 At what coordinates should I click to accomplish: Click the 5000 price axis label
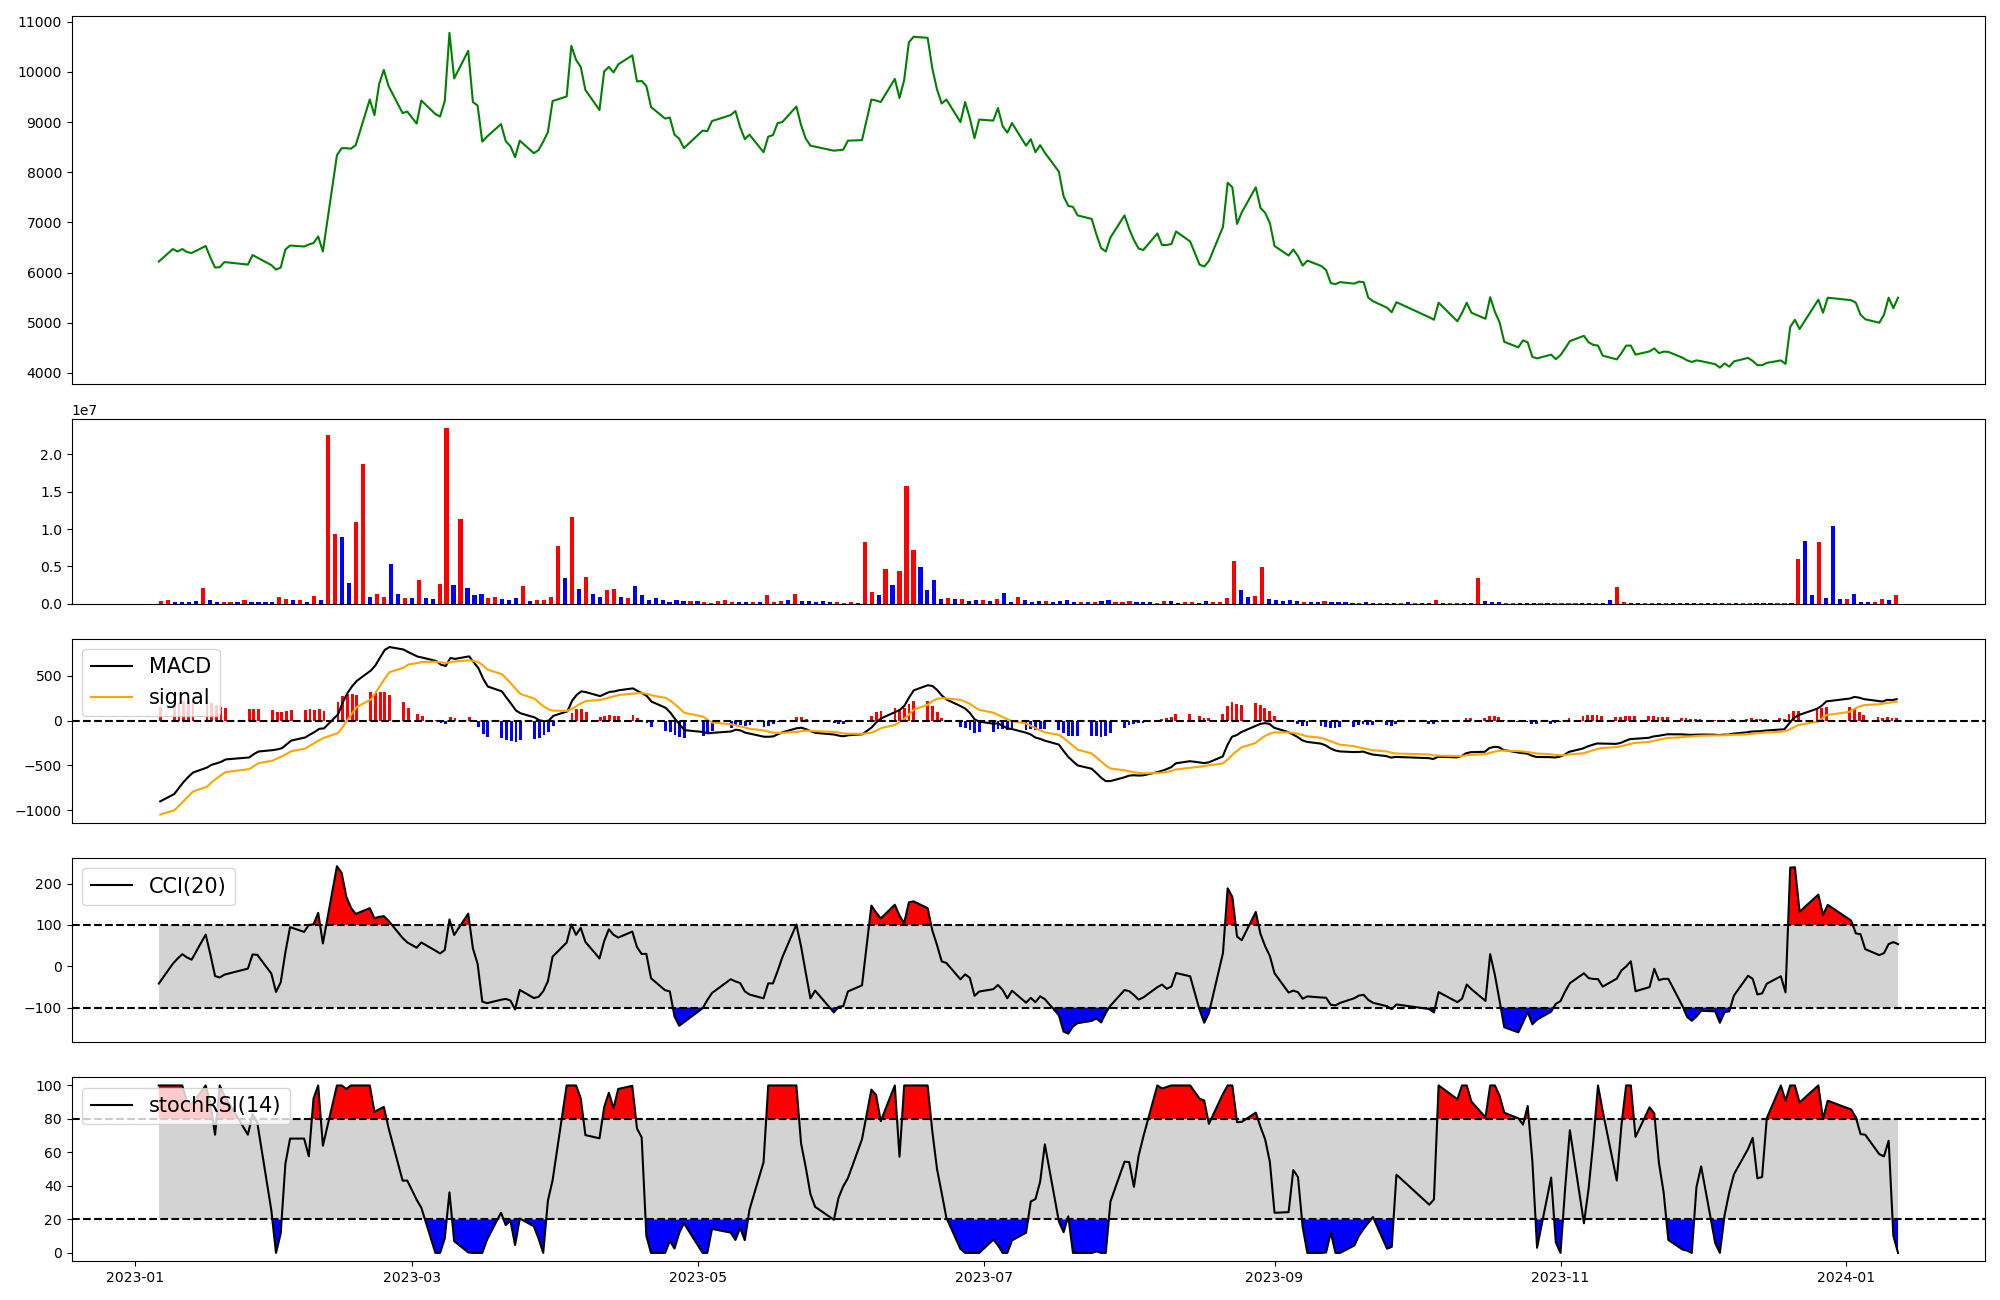coord(44,323)
